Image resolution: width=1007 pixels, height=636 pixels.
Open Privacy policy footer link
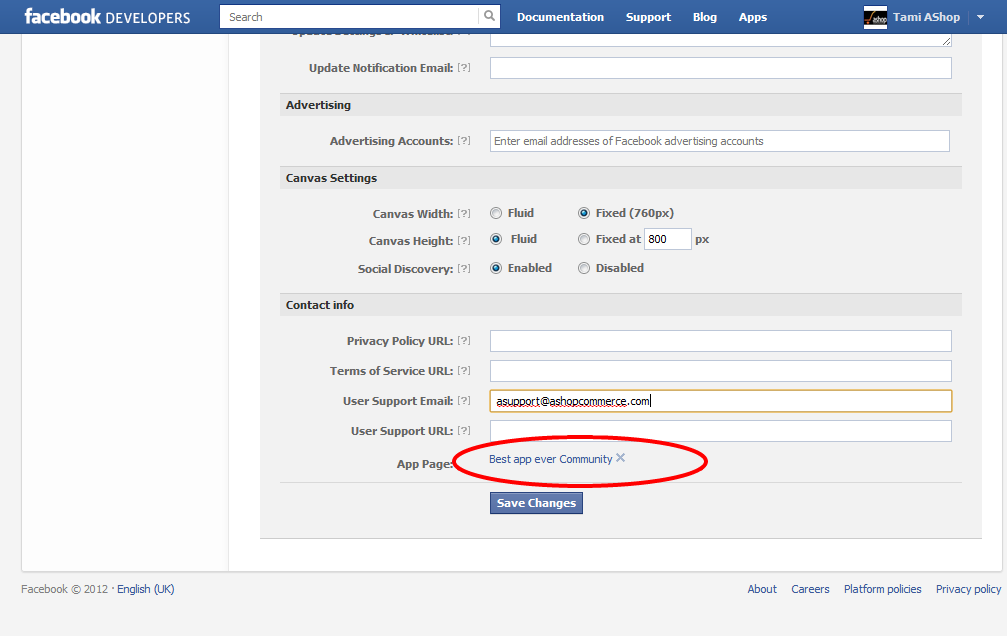(968, 589)
